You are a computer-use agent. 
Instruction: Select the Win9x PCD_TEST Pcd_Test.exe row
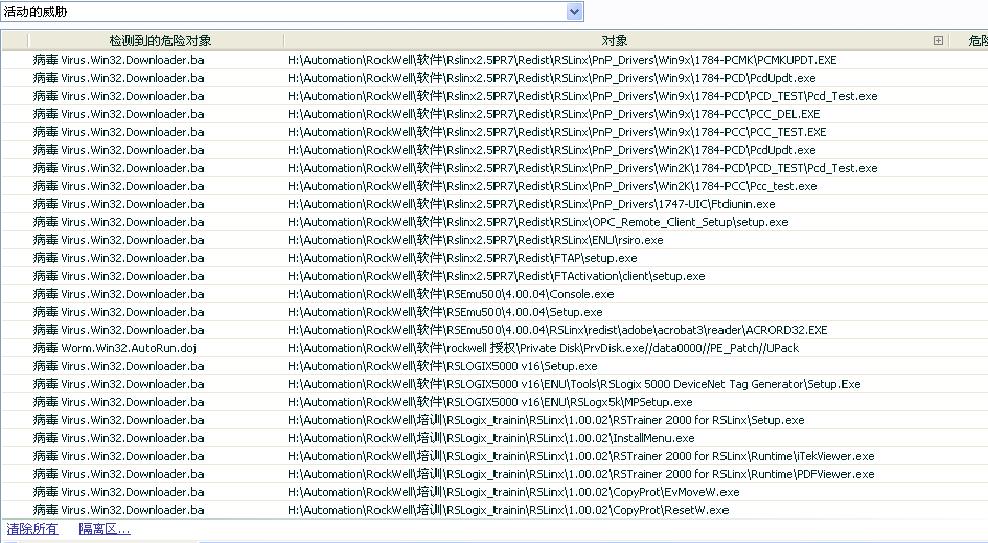494,96
